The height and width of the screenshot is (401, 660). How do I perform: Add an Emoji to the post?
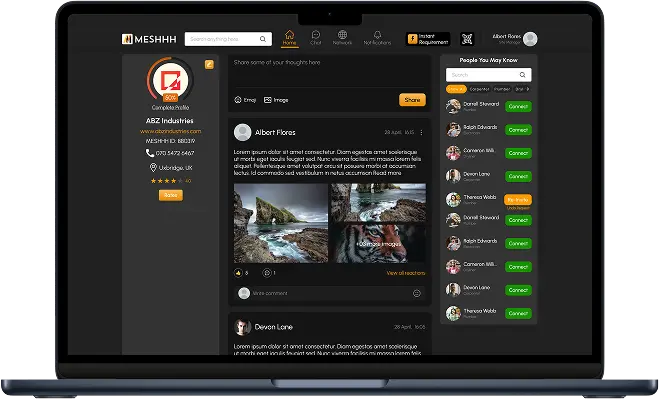click(x=245, y=100)
